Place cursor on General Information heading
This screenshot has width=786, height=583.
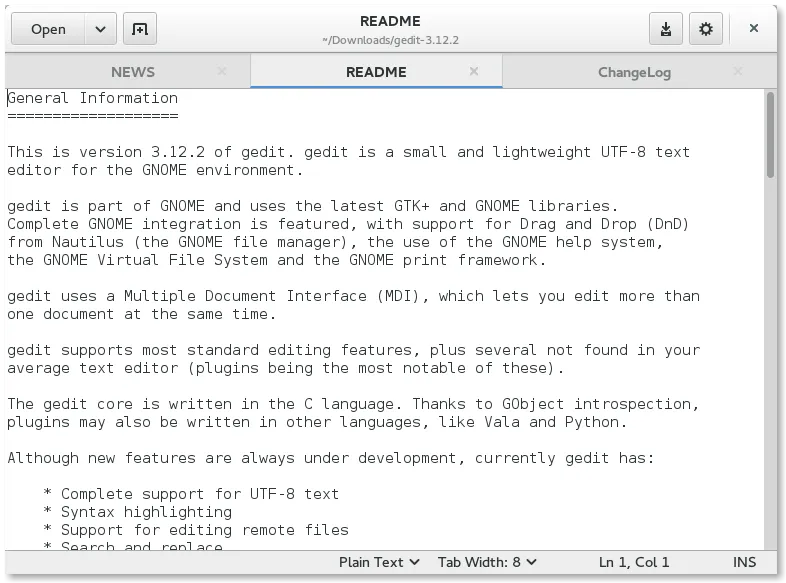(93, 98)
